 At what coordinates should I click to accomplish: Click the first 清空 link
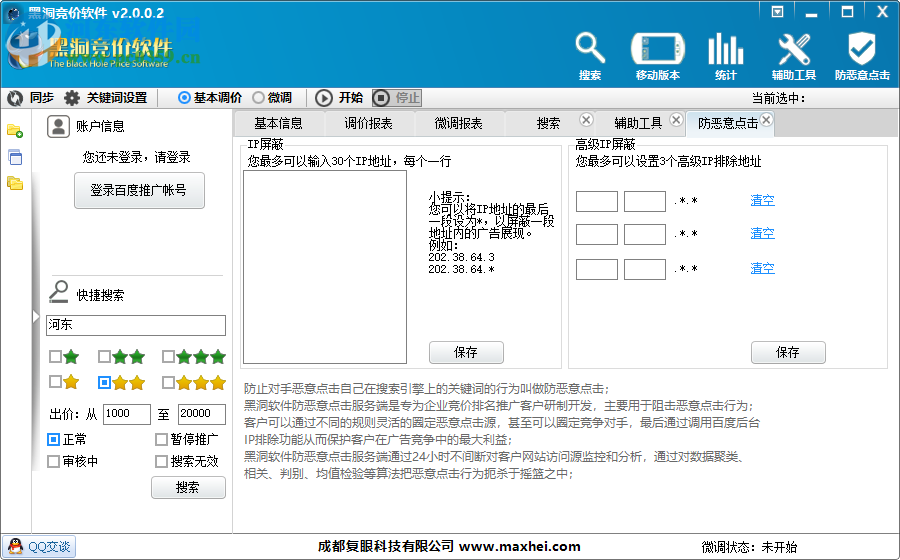[x=762, y=200]
